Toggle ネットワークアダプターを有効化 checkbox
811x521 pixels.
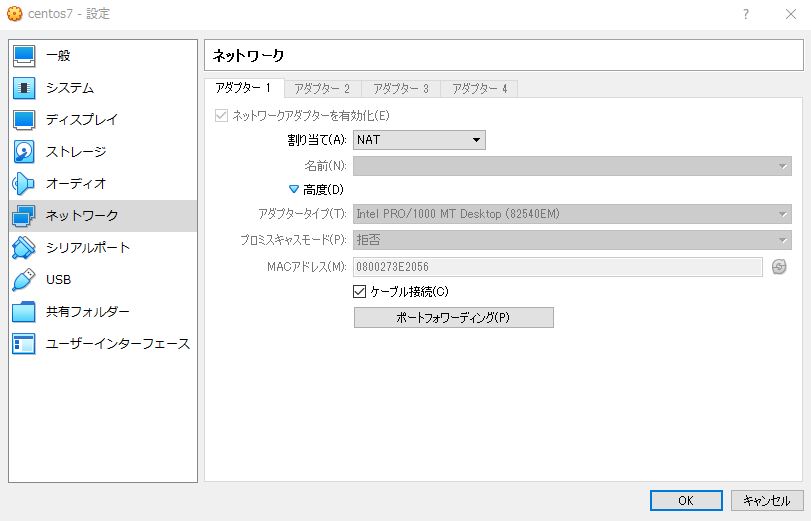point(221,115)
